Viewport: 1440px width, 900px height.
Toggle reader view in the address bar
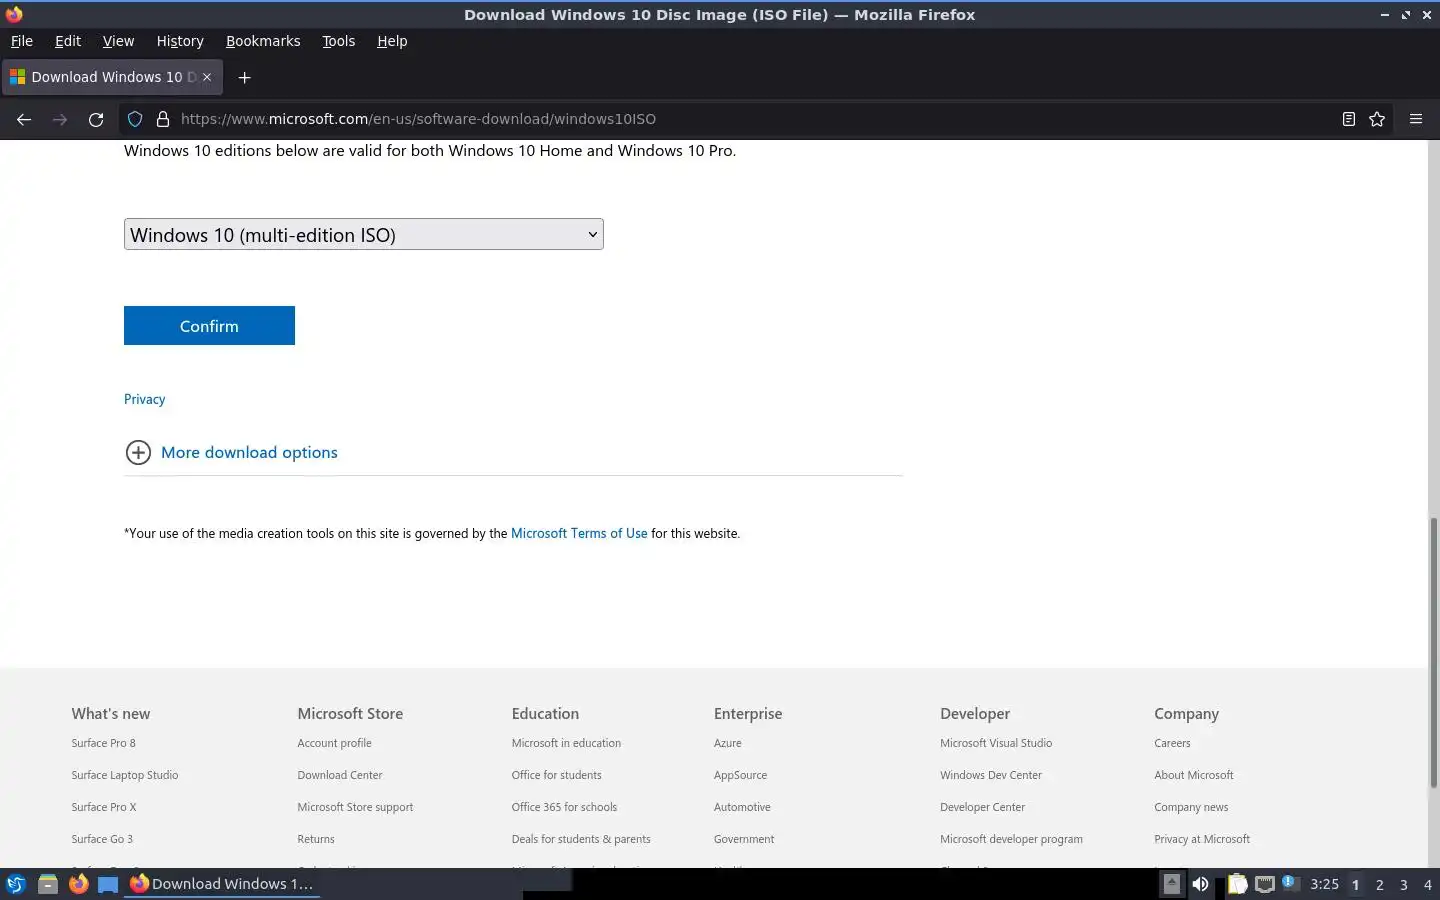(x=1348, y=119)
